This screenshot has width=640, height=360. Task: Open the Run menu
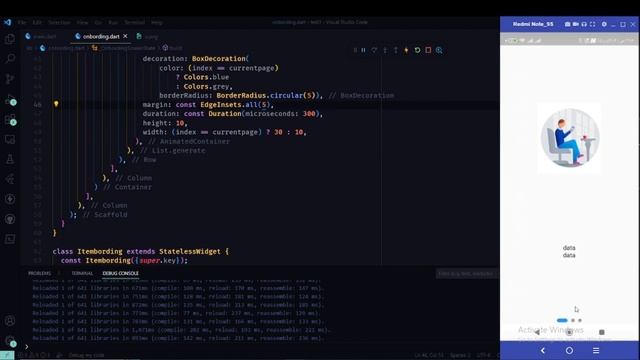[113, 22]
